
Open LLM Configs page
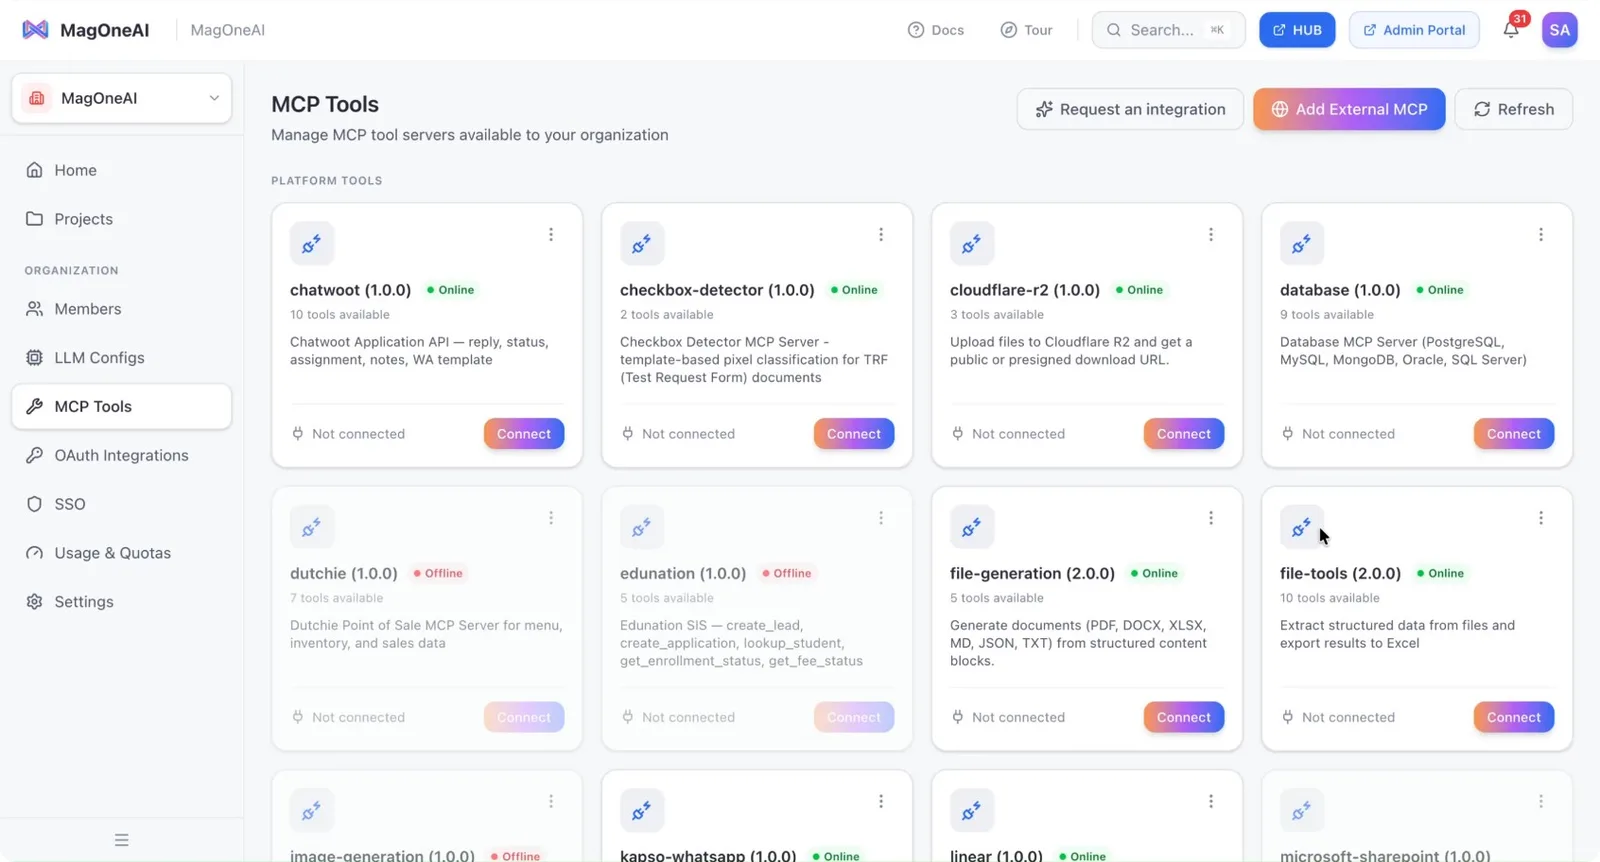pyautogui.click(x=122, y=358)
